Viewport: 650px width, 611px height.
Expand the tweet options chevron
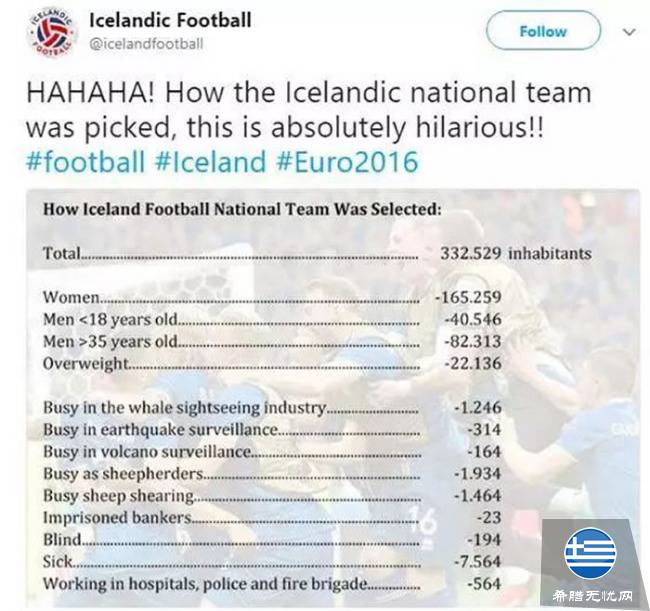(628, 32)
